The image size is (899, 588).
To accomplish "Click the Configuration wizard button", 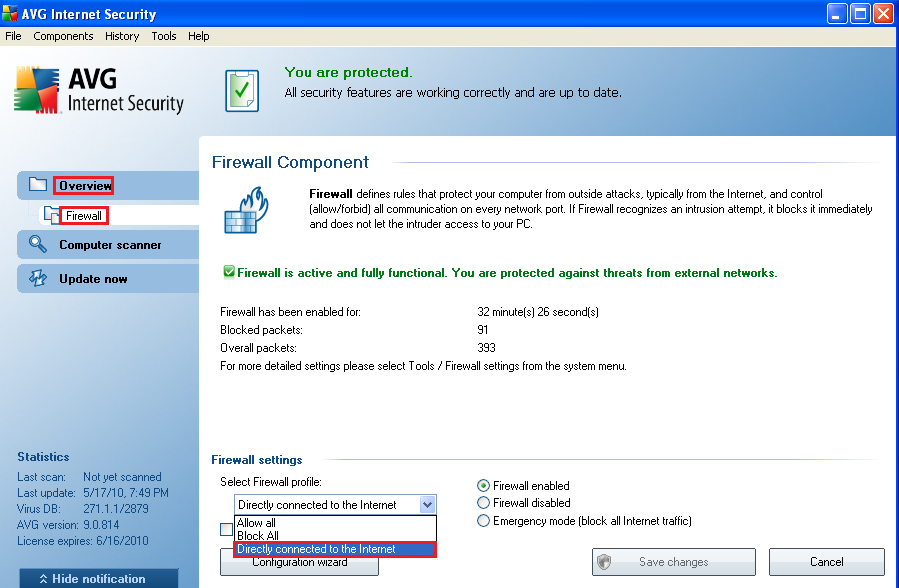I will 299,565.
